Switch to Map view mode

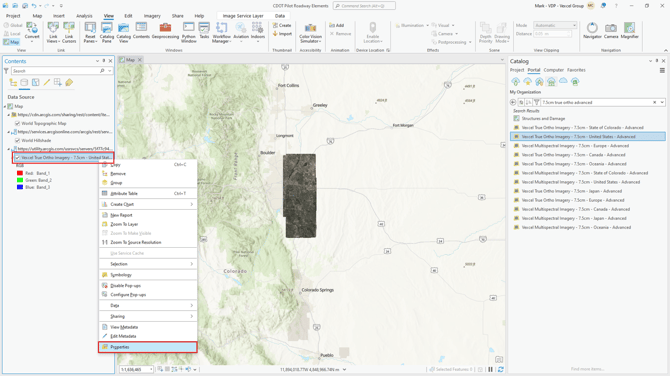coord(12,42)
